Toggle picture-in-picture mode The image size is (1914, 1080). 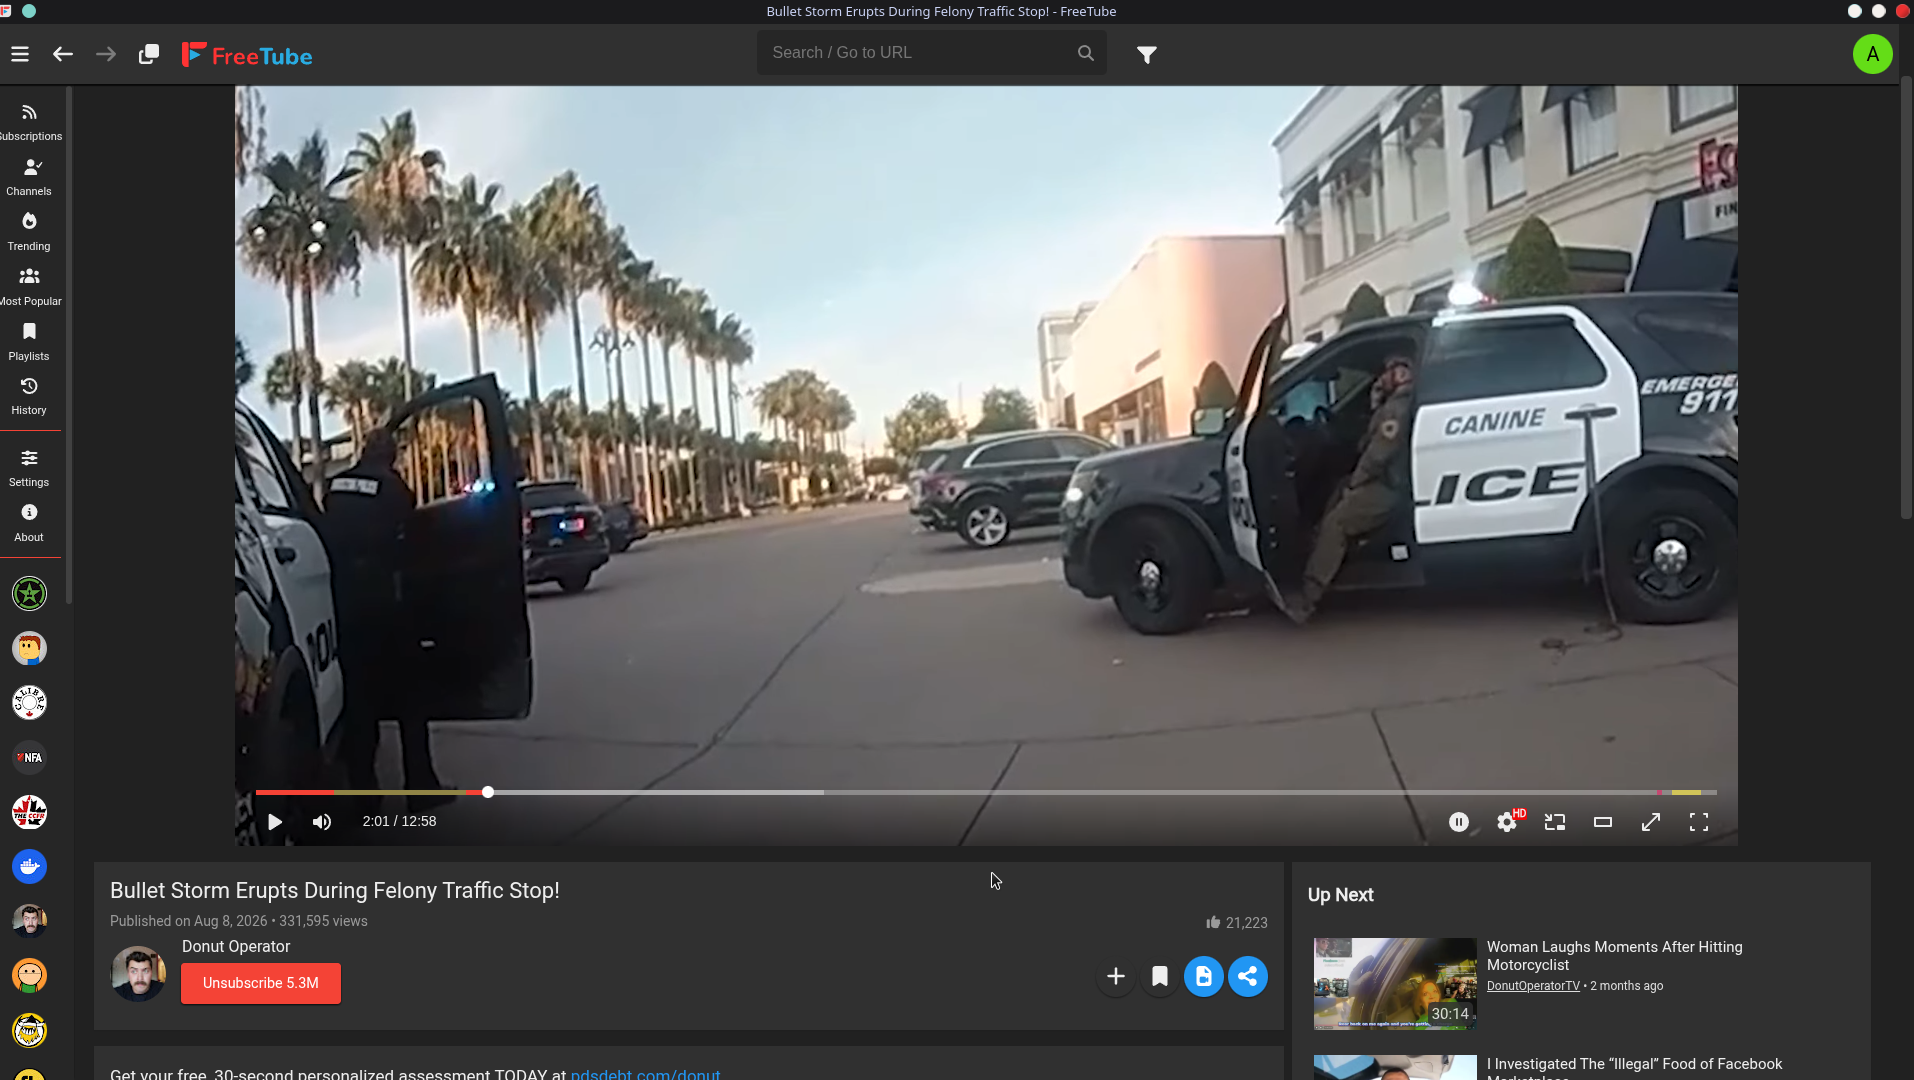pyautogui.click(x=1555, y=822)
